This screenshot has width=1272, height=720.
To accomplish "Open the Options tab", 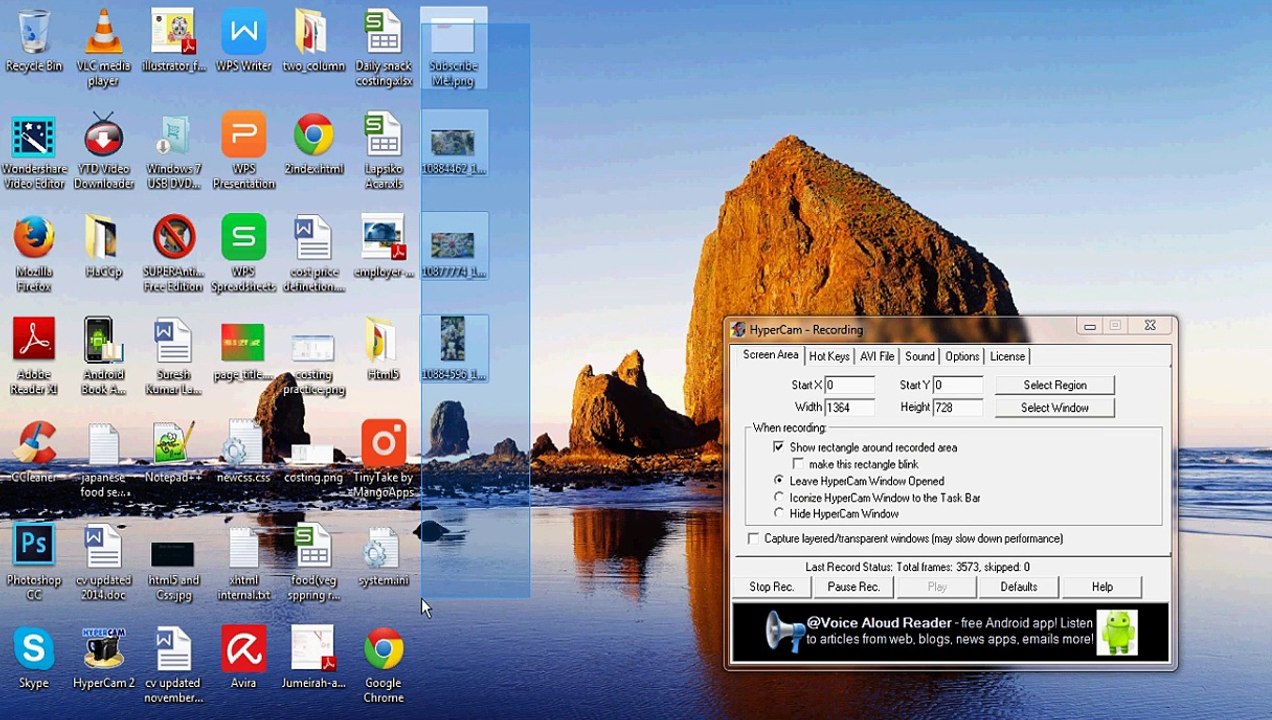I will click(x=962, y=356).
